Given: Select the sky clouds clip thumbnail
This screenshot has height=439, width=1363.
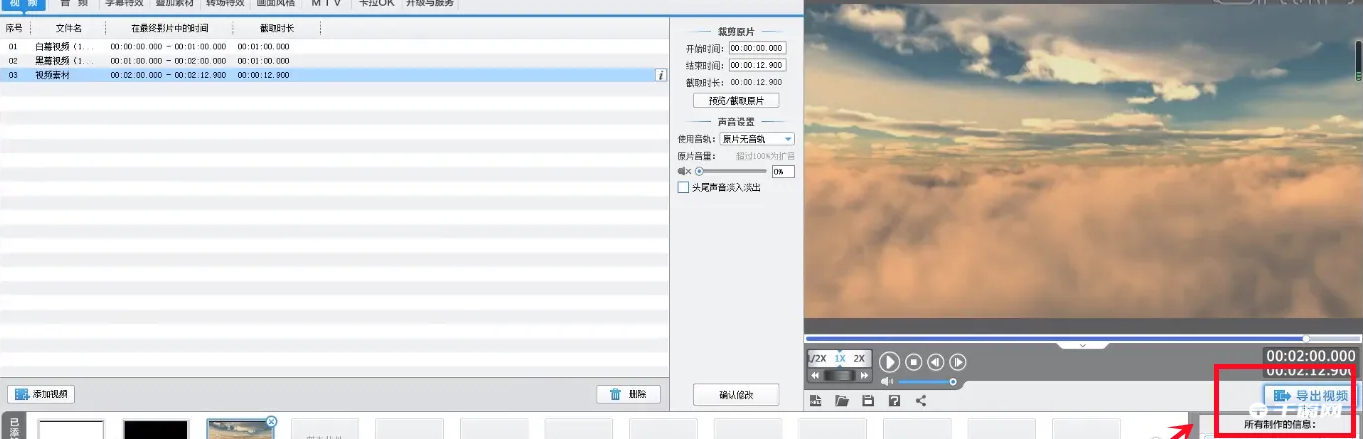Looking at the screenshot, I should 241,429.
